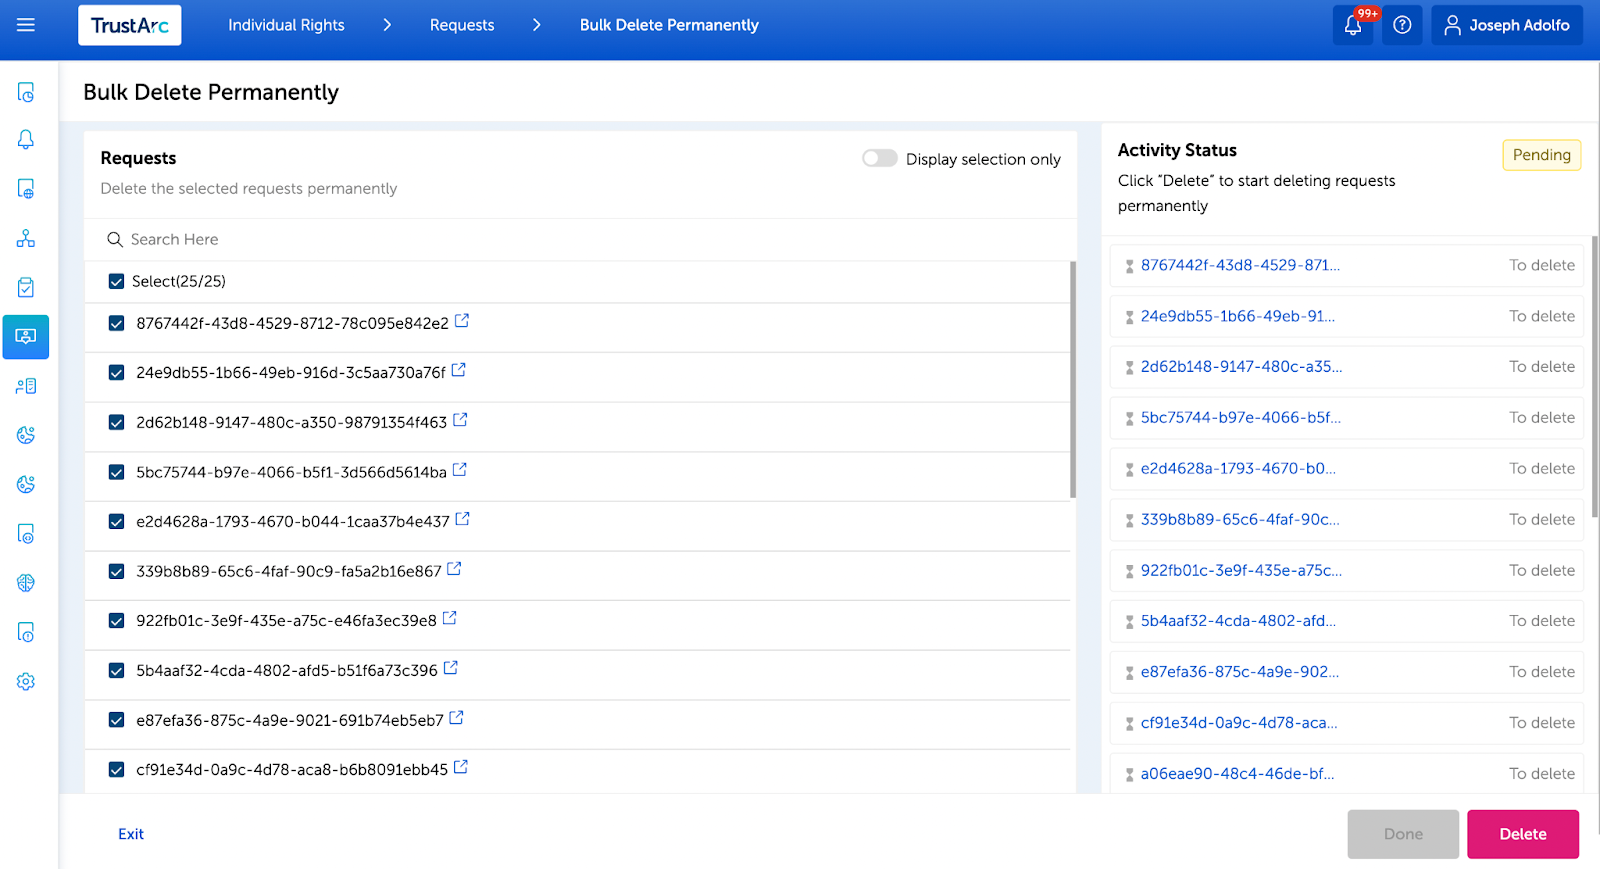Click the Search Here input field
Screen dimensions: 1600x869
(x=580, y=239)
